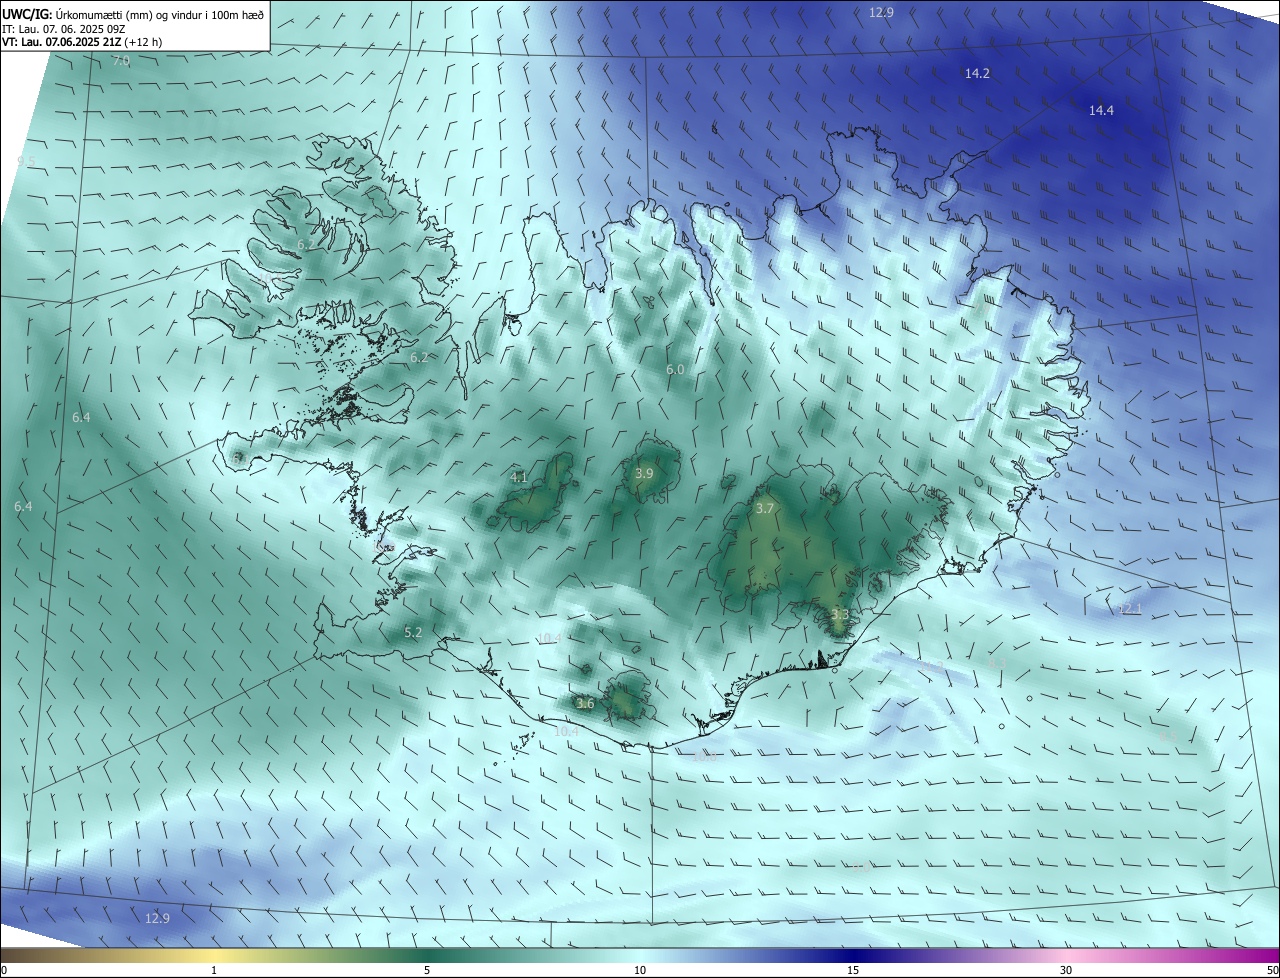Image resolution: width=1280 pixels, height=978 pixels.
Task: Click the 6.0 value label
Action: [675, 370]
